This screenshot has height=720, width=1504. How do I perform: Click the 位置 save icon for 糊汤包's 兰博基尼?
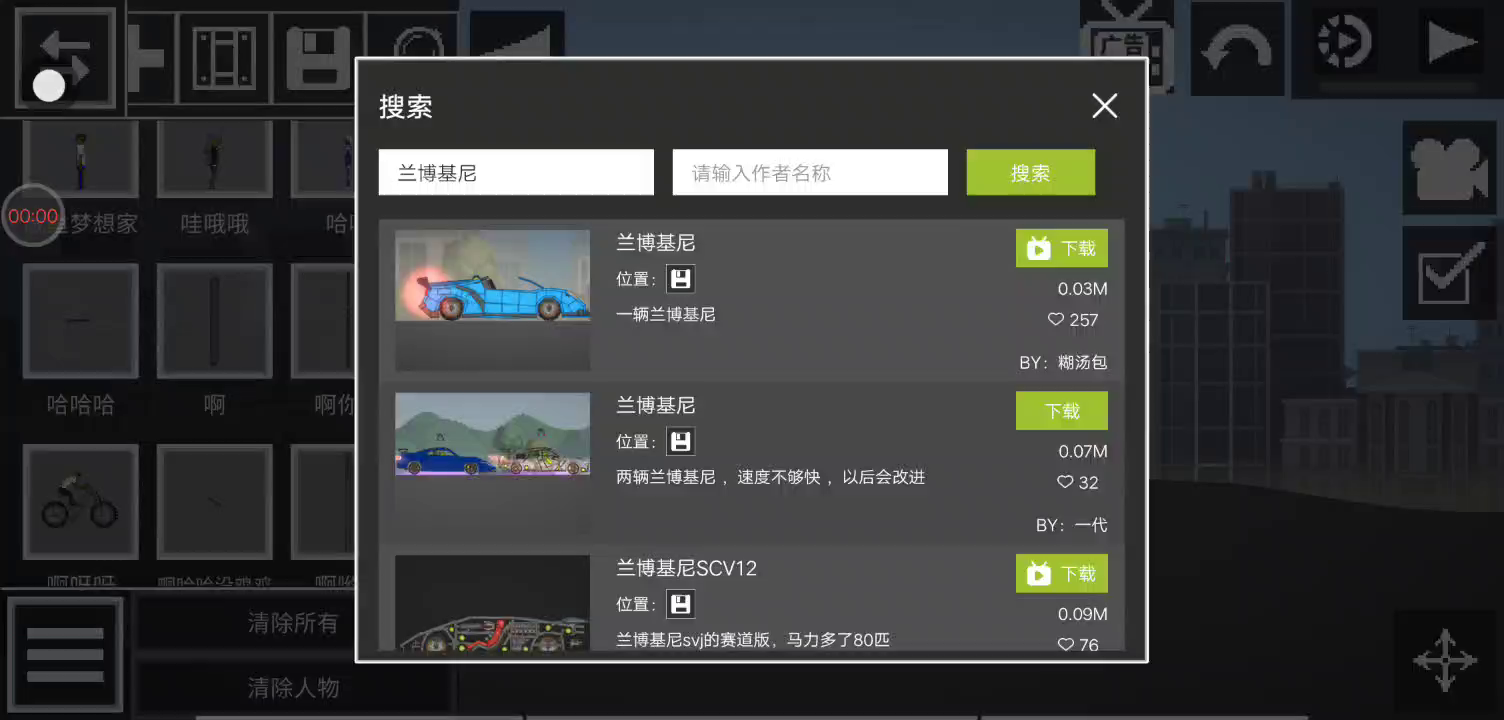(x=681, y=279)
